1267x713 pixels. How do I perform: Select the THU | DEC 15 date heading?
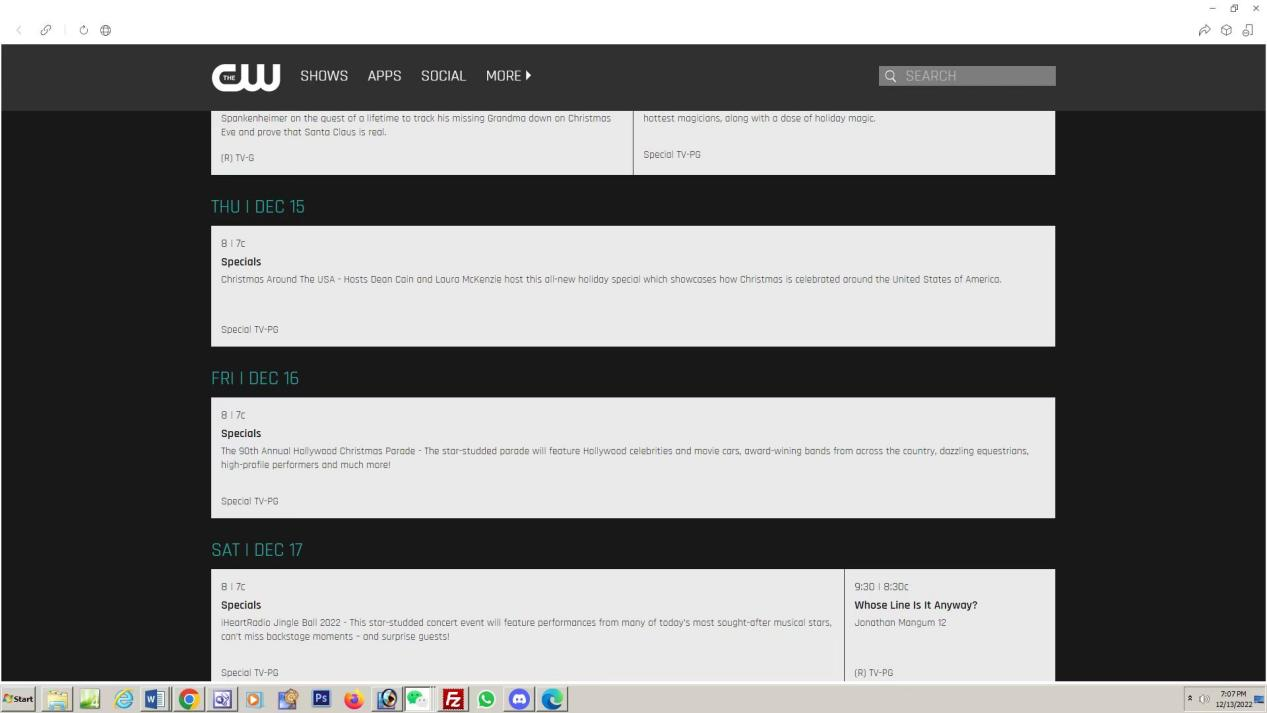(x=258, y=207)
